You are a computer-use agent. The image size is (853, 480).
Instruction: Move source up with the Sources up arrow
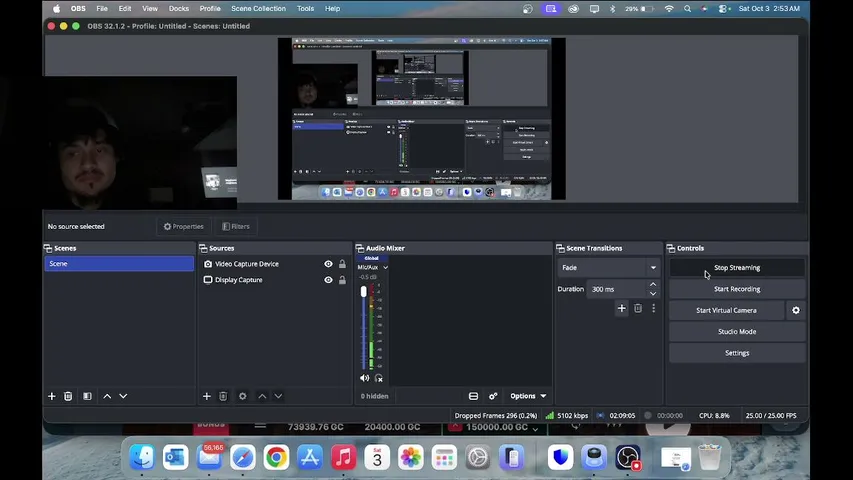(x=262, y=396)
